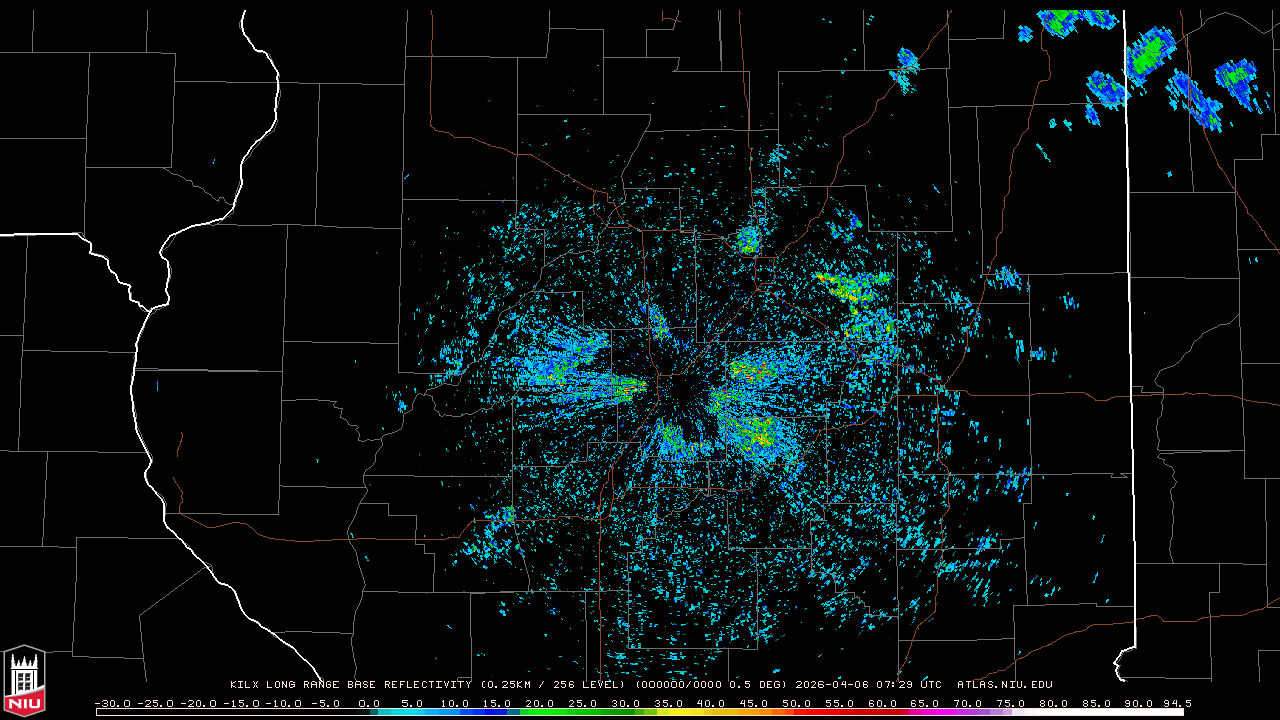
Task: Click the 94.5 label at scale end
Action: click(x=1176, y=703)
